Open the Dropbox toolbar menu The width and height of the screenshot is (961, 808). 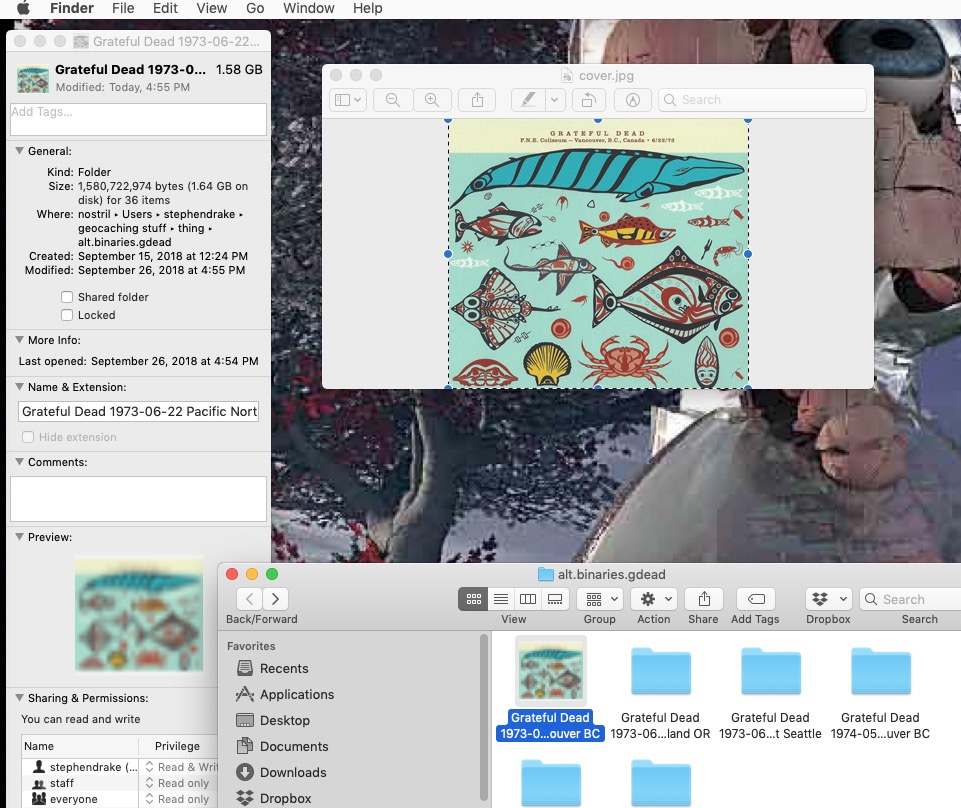pos(829,599)
